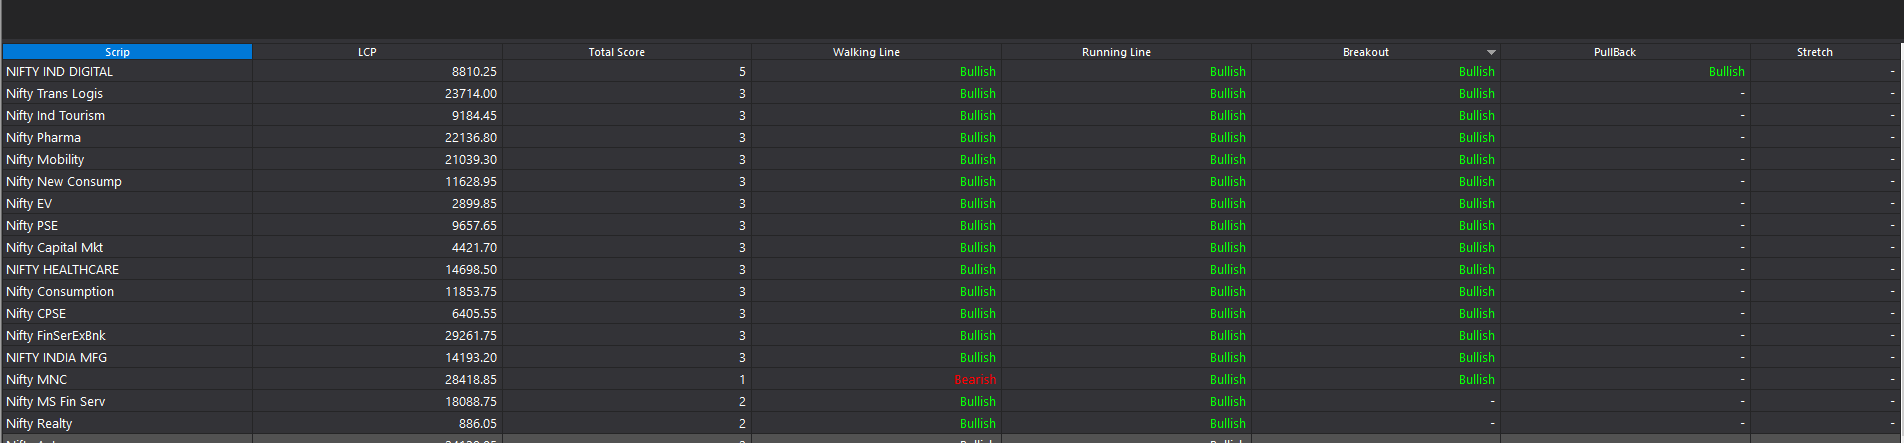Select the NIFTY HEALTHCARE scrip
Image resolution: width=1904 pixels, height=443 pixels.
point(62,269)
